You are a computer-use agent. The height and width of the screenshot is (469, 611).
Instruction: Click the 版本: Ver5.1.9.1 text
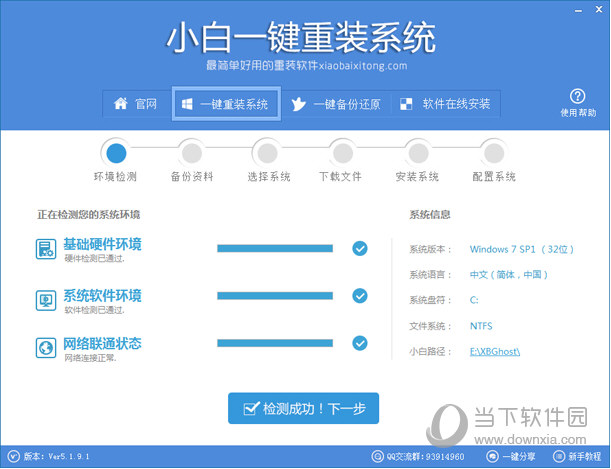(57, 457)
